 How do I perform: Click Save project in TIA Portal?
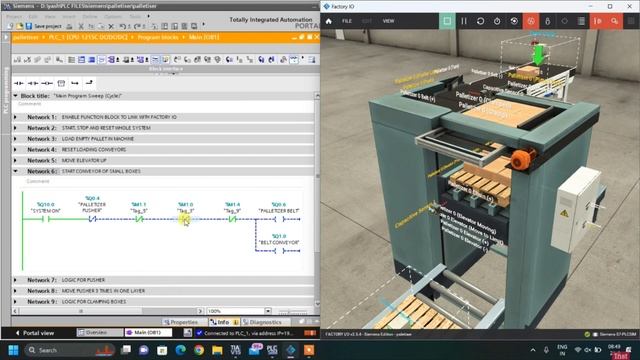click(43, 26)
